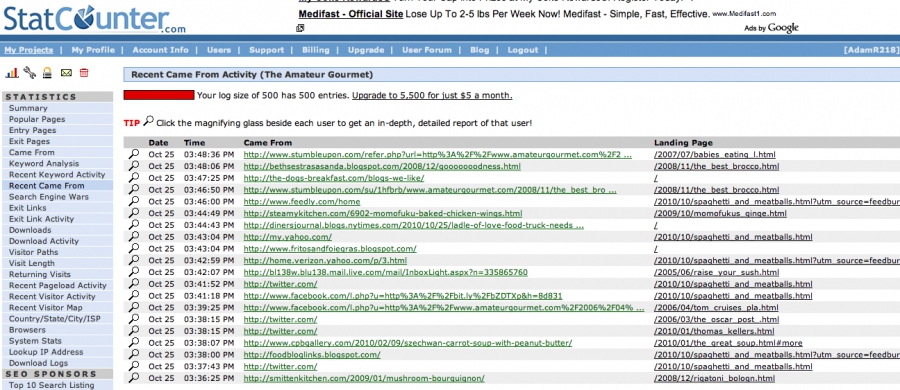
Task: Open landing page /2005/06/raise_your_sush.html
Action: click(x=716, y=272)
